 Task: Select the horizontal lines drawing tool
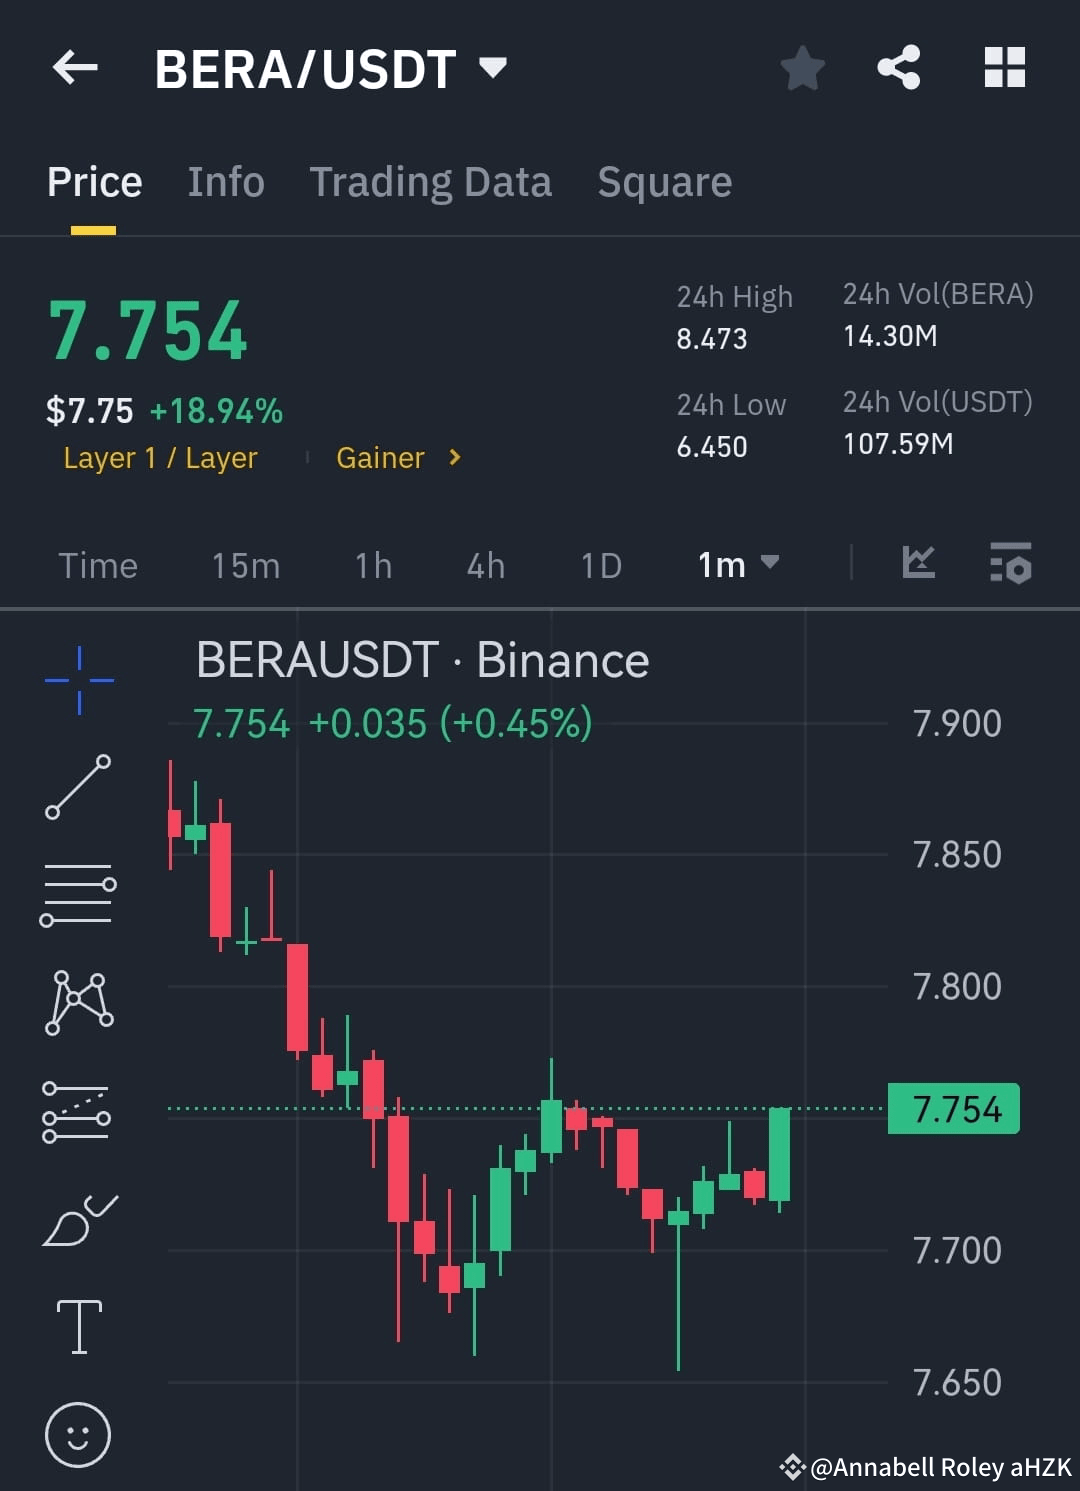tap(77, 895)
